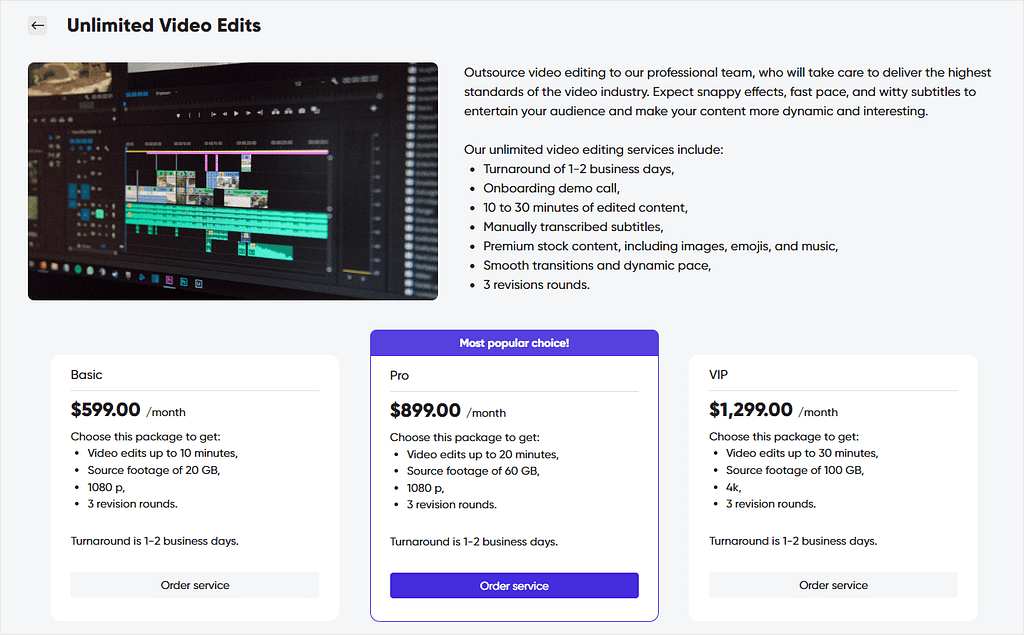1024x635 pixels.
Task: Click 'Choose this package to get:' in Basic
Action: [146, 436]
